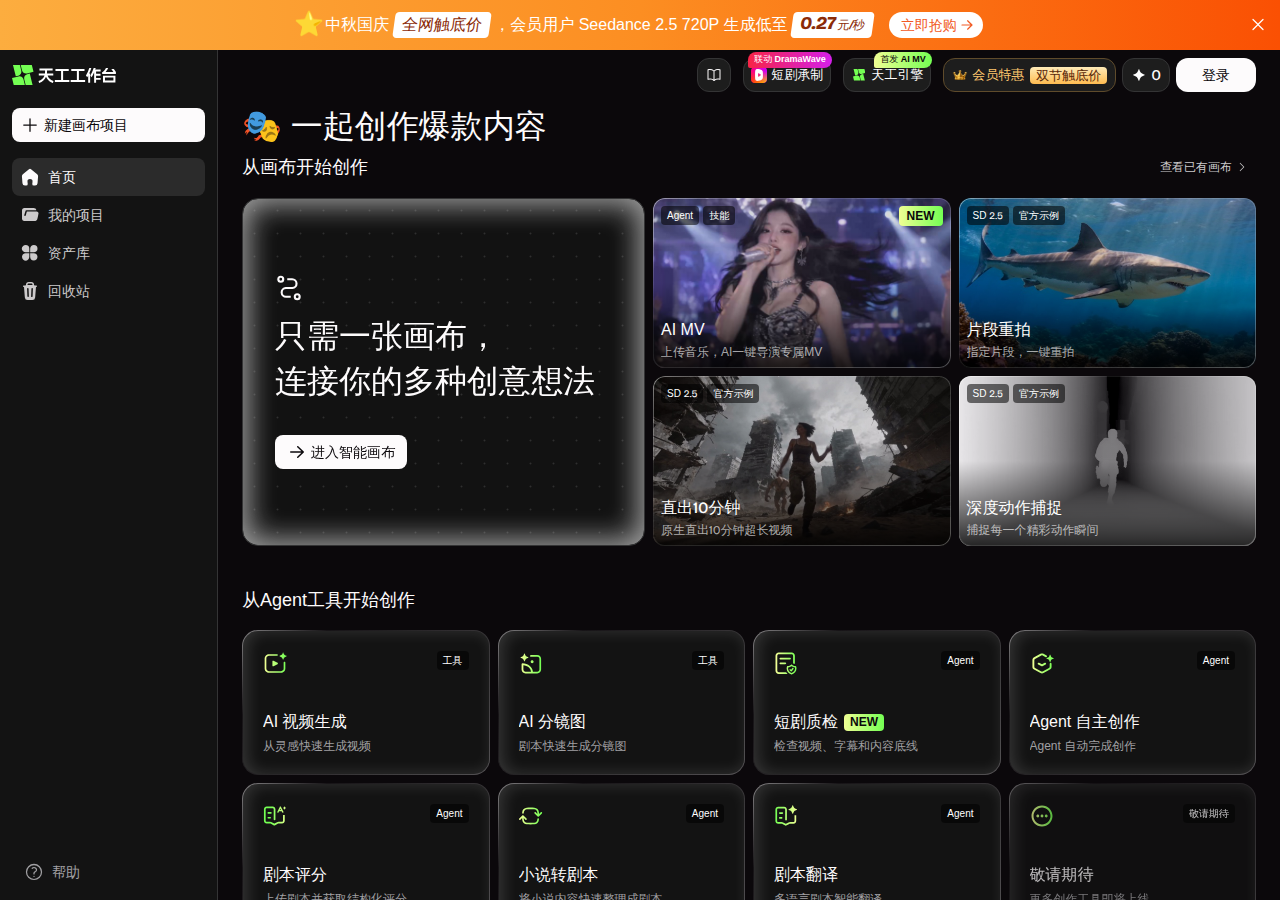Click the 双节触底价 badge
1280x900 pixels.
(x=1068, y=75)
